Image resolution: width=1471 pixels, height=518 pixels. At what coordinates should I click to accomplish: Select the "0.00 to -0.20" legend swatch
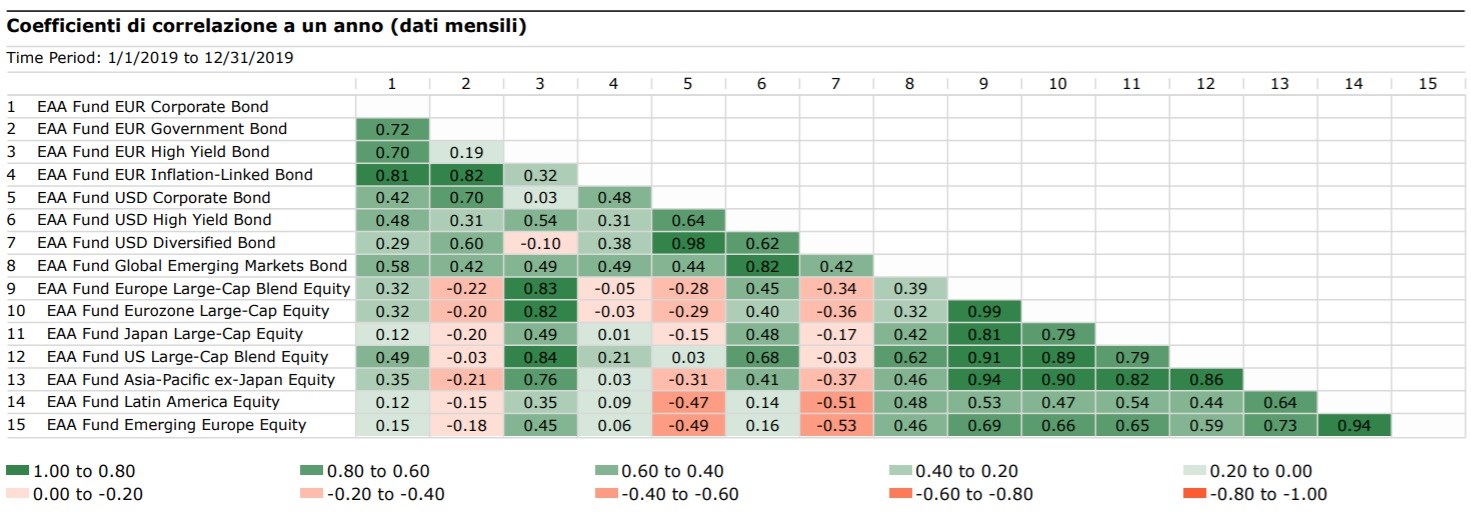[x=17, y=493]
